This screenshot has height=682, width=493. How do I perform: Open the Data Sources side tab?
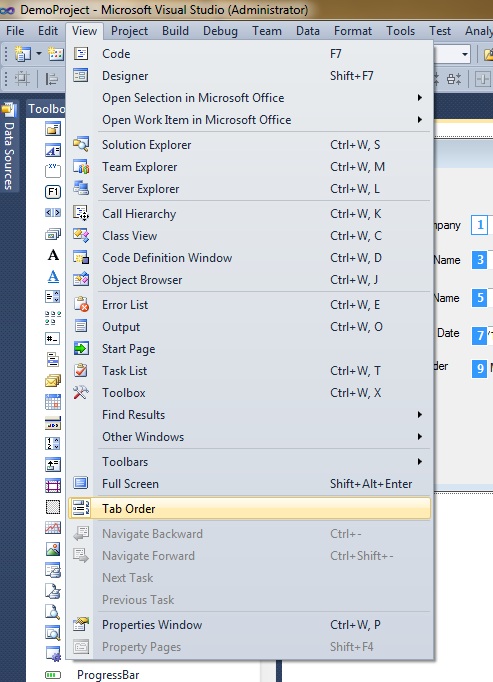9,147
